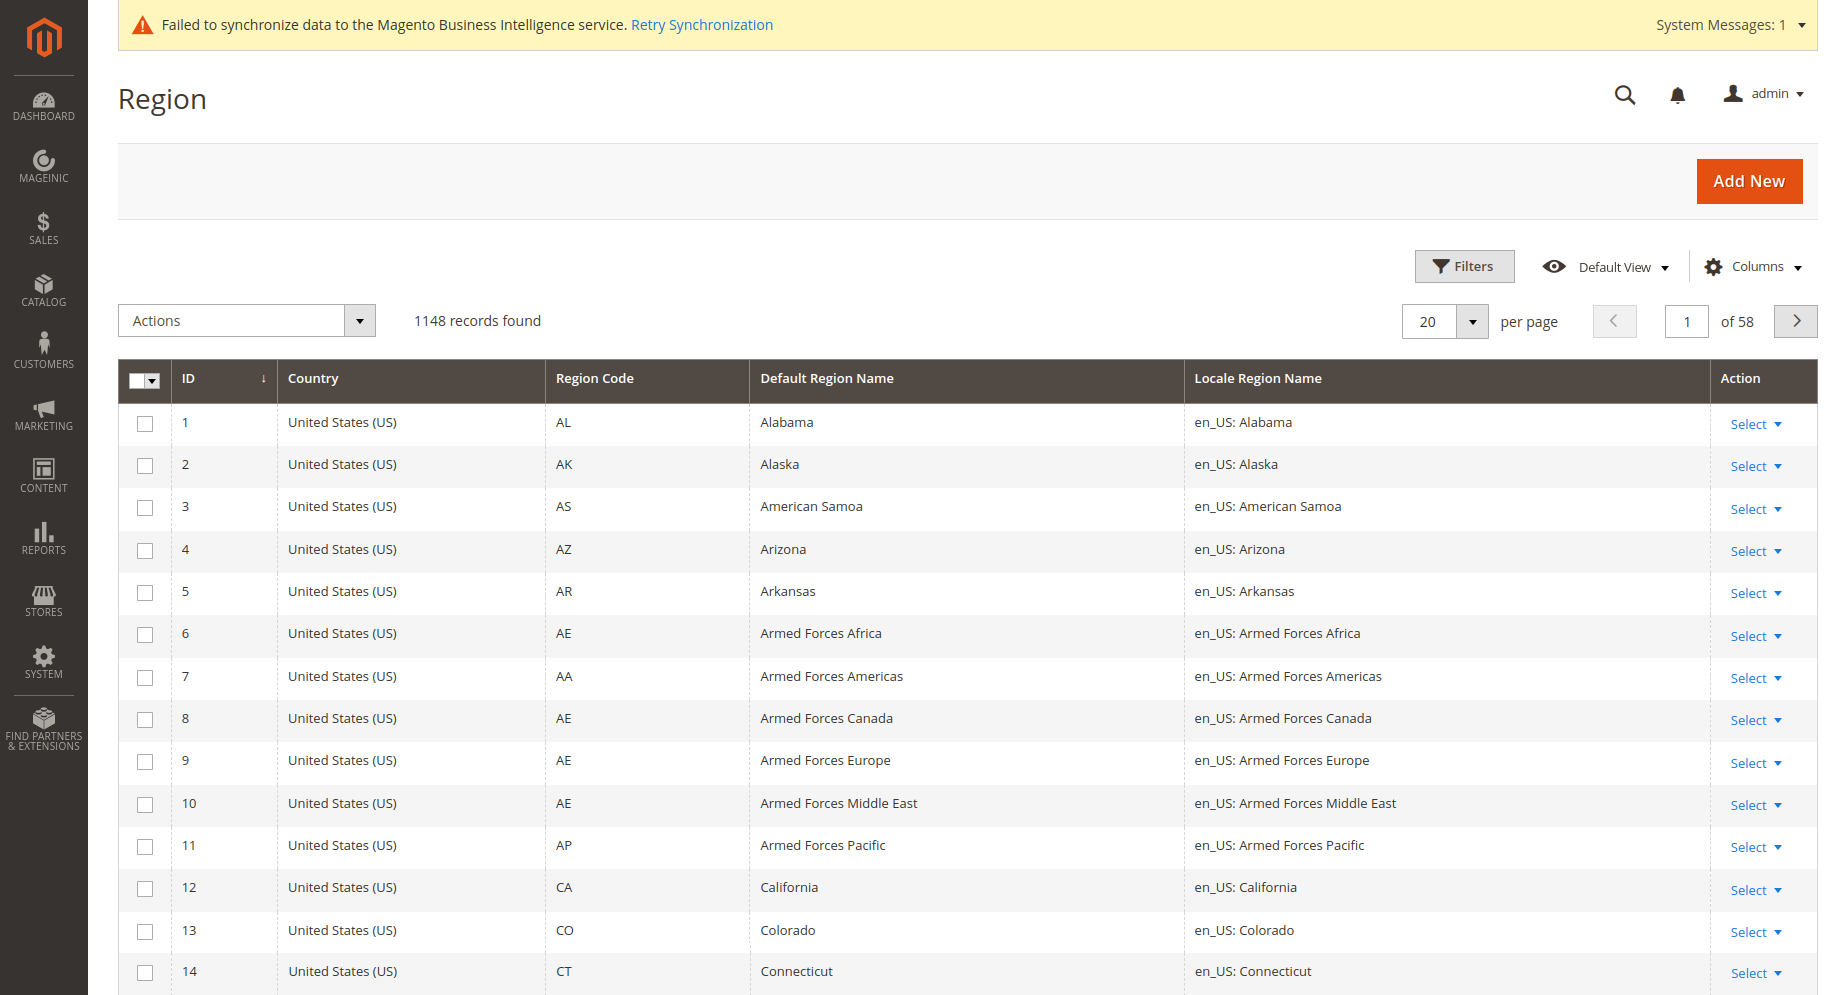Tick the checkbox for Arizona row
1848x995 pixels.
coord(145,551)
